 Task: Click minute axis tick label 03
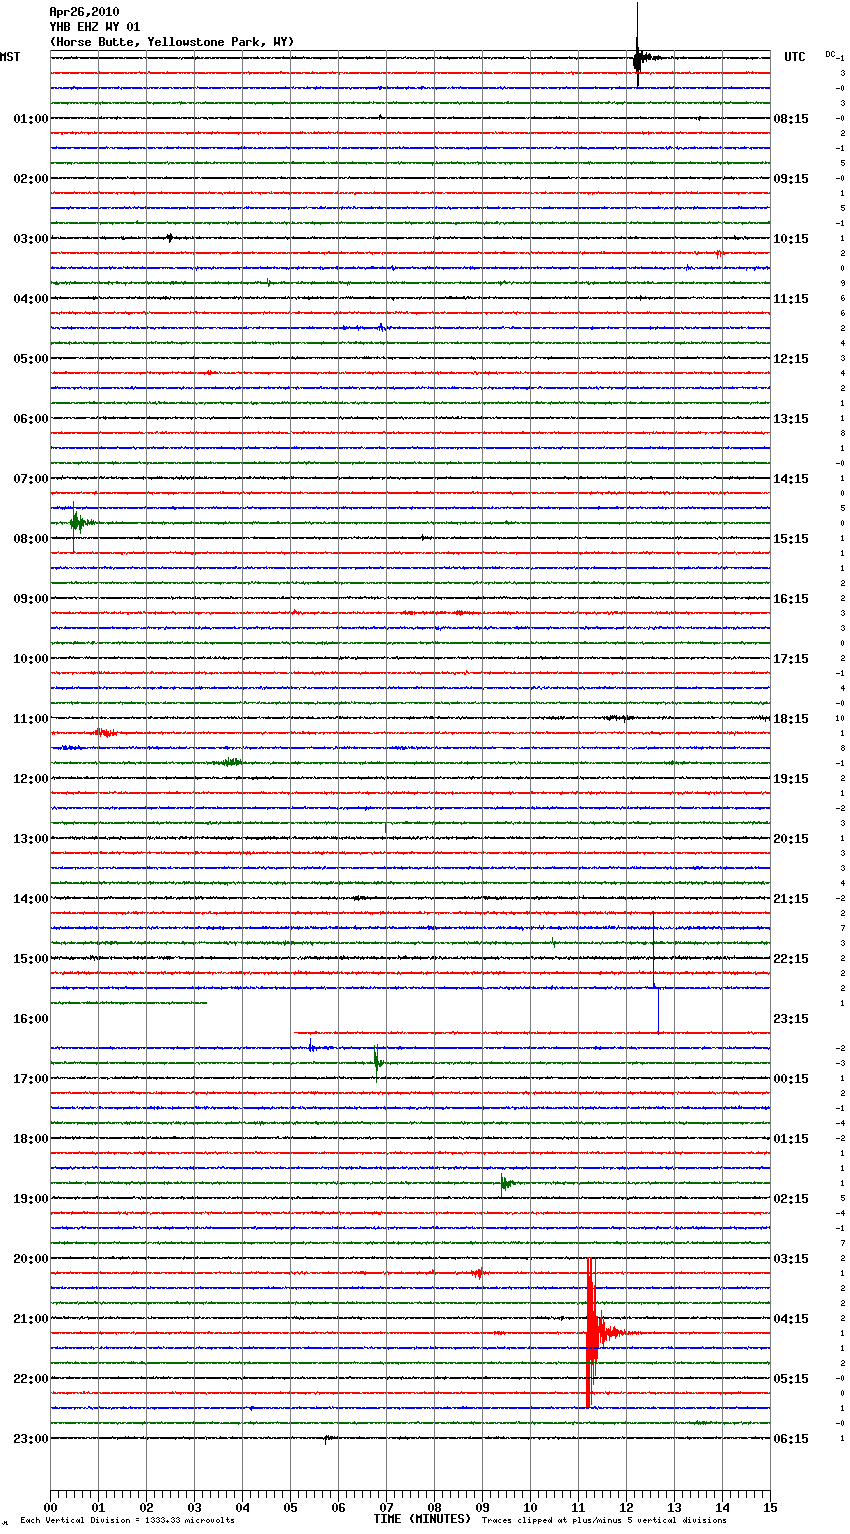194,1508
